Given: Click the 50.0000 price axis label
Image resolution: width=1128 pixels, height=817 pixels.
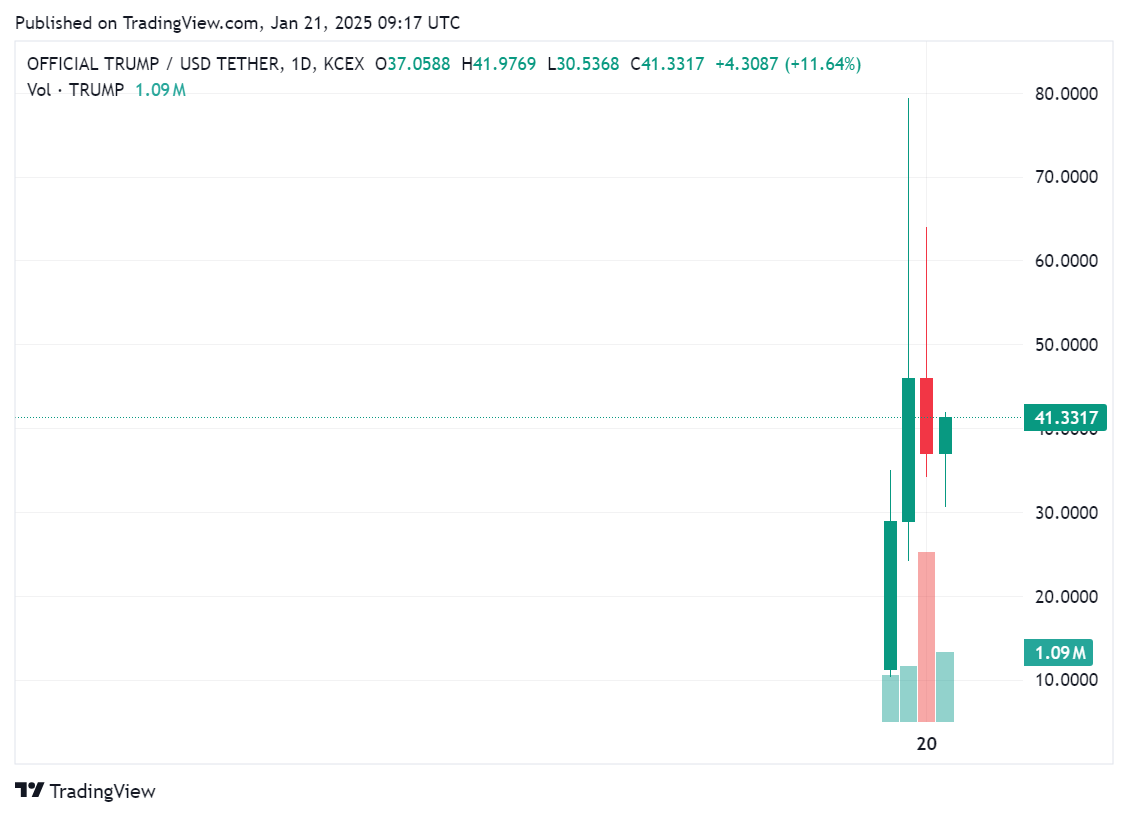Looking at the screenshot, I should click(x=1066, y=345).
